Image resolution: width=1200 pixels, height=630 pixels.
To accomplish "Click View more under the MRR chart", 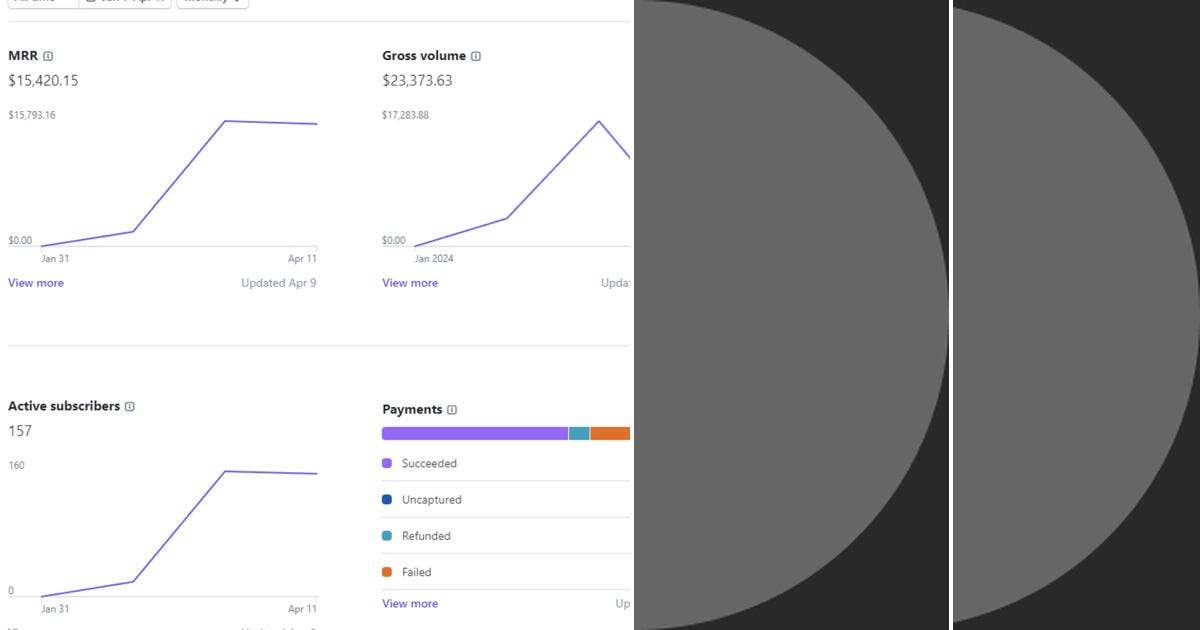I will click(x=35, y=283).
